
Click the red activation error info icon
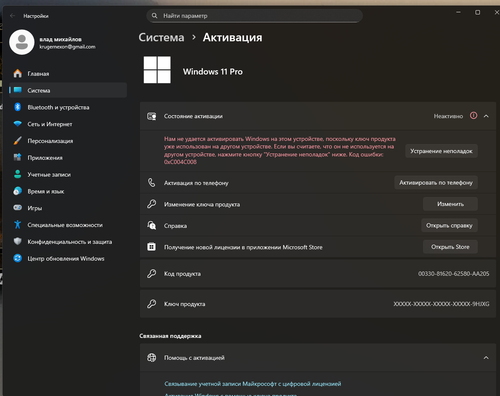pyautogui.click(x=473, y=116)
